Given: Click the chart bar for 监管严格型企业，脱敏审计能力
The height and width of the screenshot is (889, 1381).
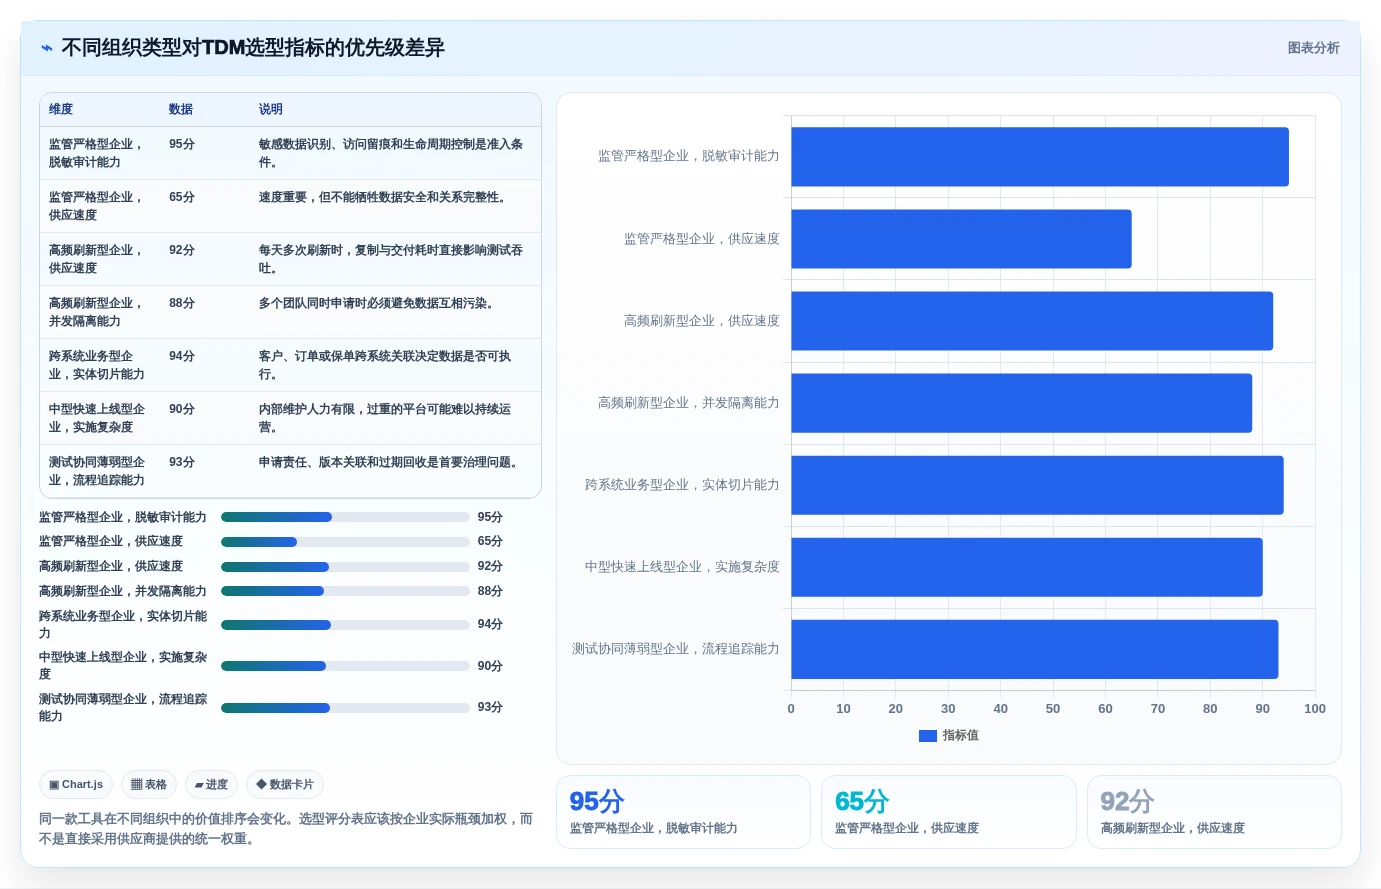Looking at the screenshot, I should click(x=1040, y=157).
